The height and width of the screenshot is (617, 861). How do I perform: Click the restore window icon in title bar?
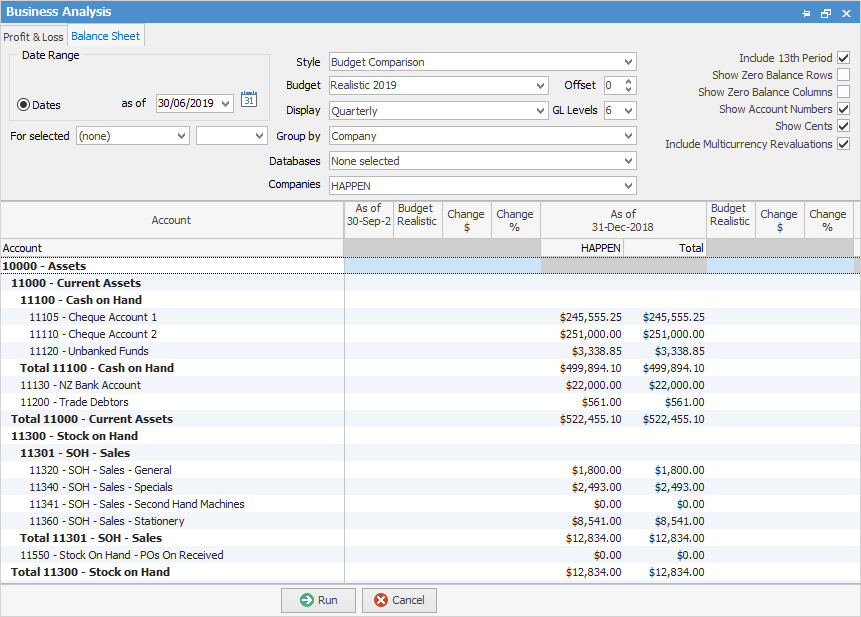point(826,13)
